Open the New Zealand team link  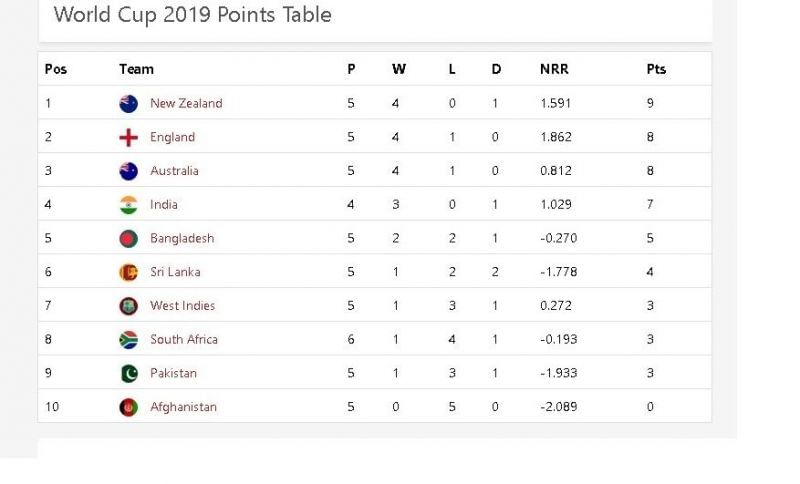point(186,103)
